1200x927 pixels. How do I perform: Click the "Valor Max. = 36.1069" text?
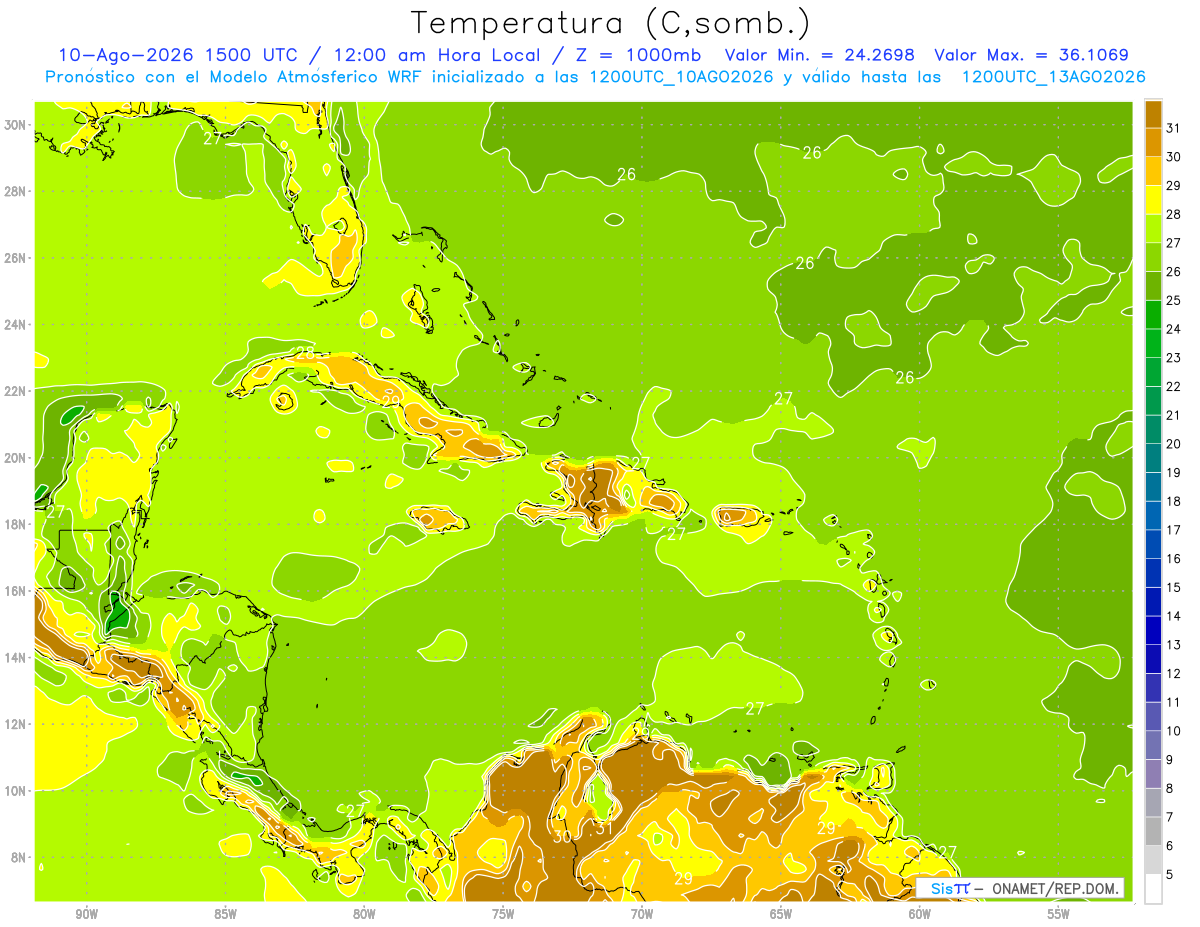coord(1031,55)
